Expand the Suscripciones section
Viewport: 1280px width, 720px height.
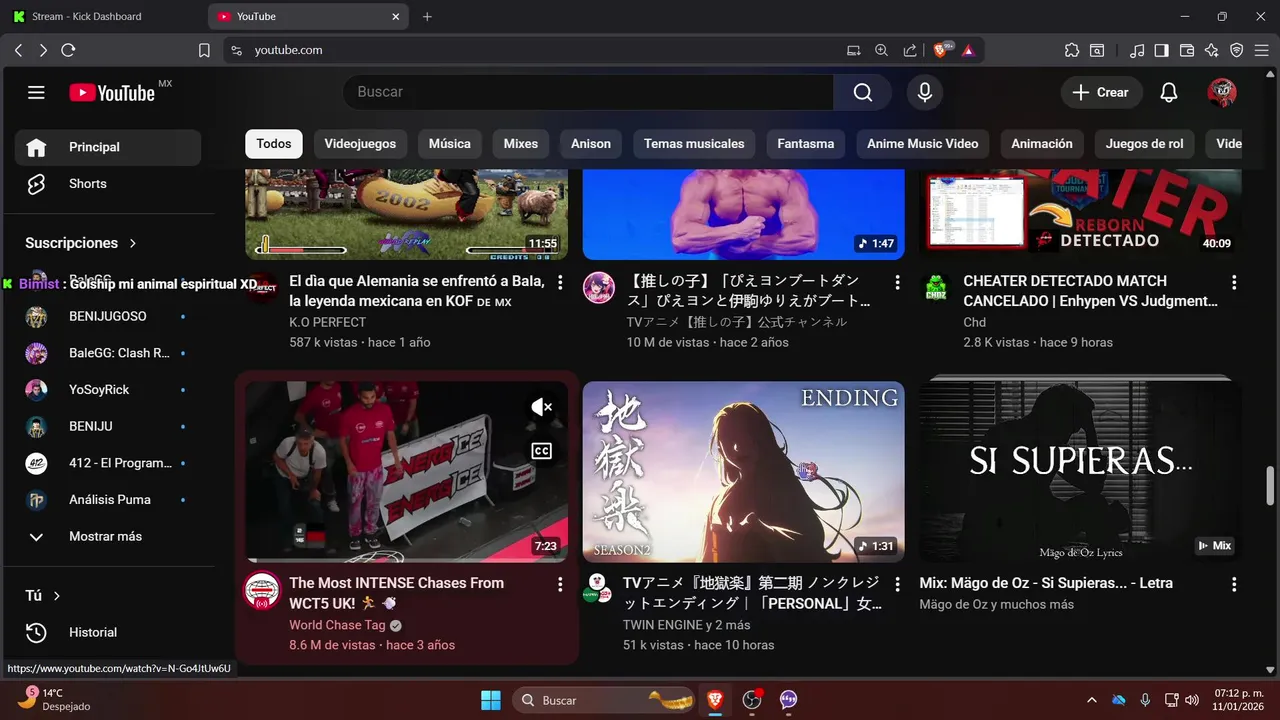tap(81, 243)
